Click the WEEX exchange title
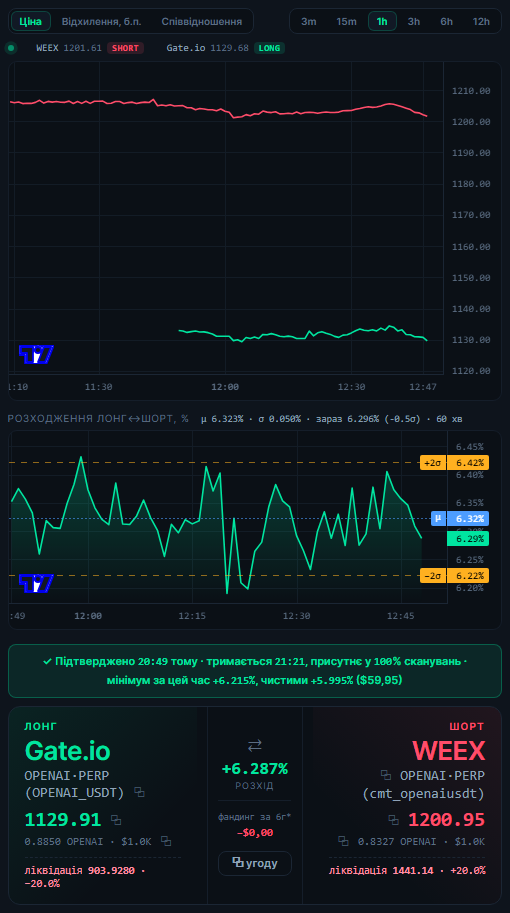 click(x=449, y=751)
